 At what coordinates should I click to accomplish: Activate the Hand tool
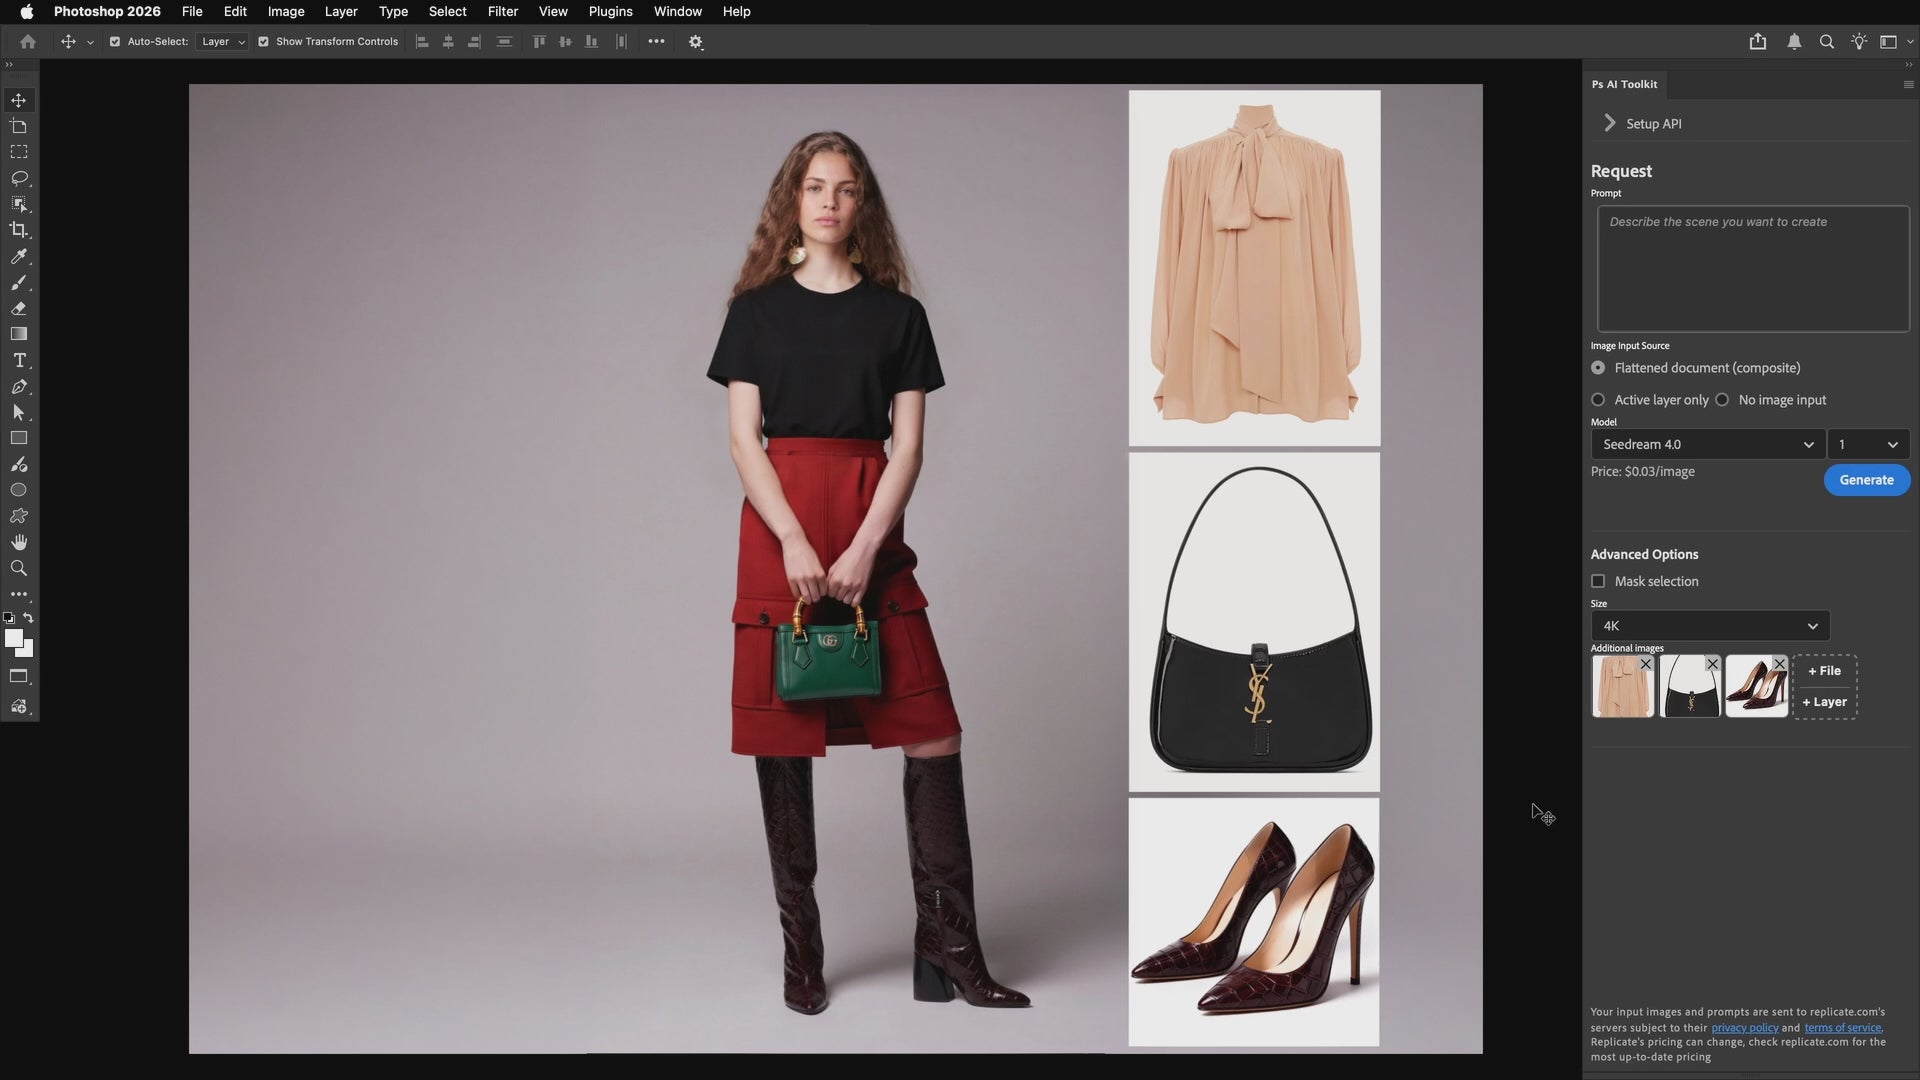19,542
